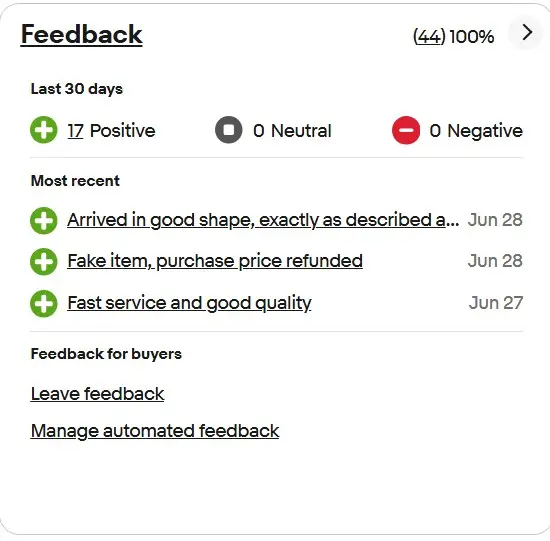Click the Leave feedback link
The width and height of the screenshot is (550, 541).
coord(98,394)
